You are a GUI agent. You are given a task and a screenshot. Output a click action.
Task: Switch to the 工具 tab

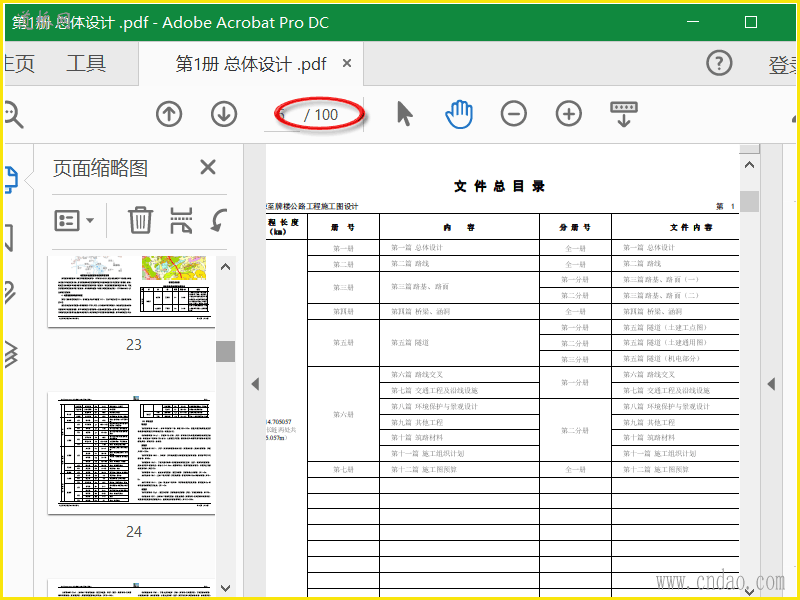(86, 64)
